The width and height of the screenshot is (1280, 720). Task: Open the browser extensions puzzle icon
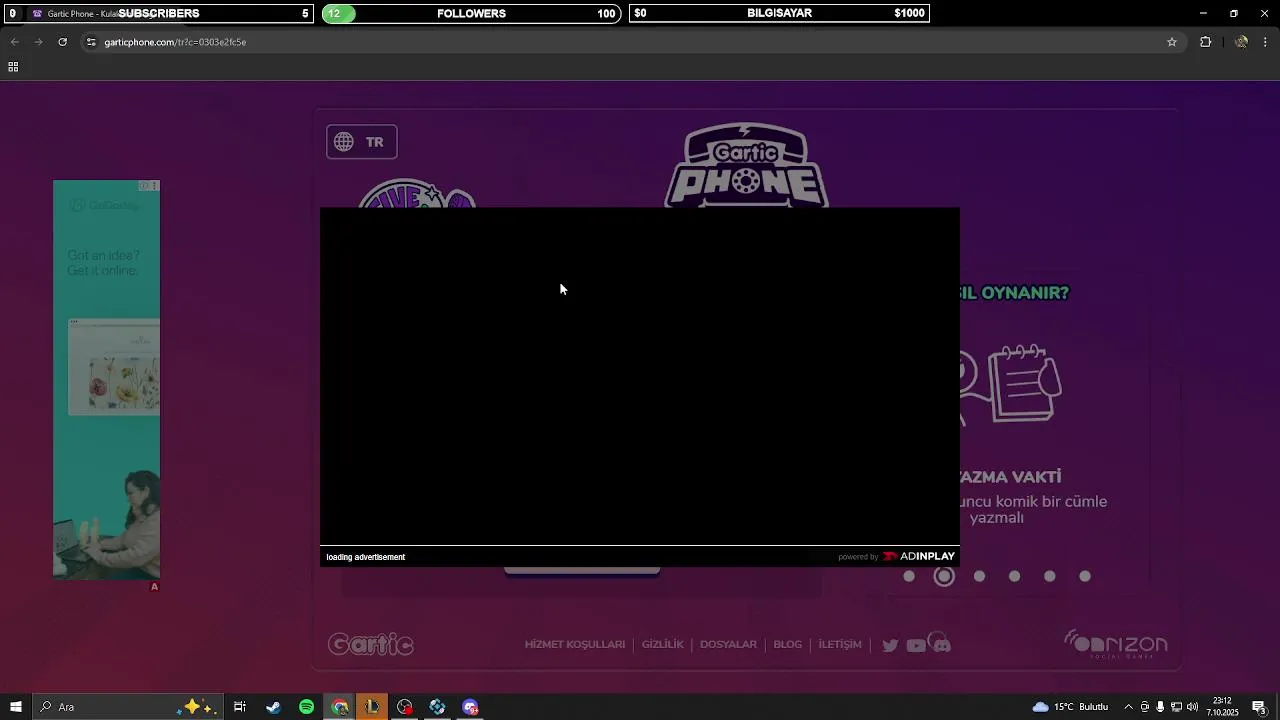pos(1205,42)
